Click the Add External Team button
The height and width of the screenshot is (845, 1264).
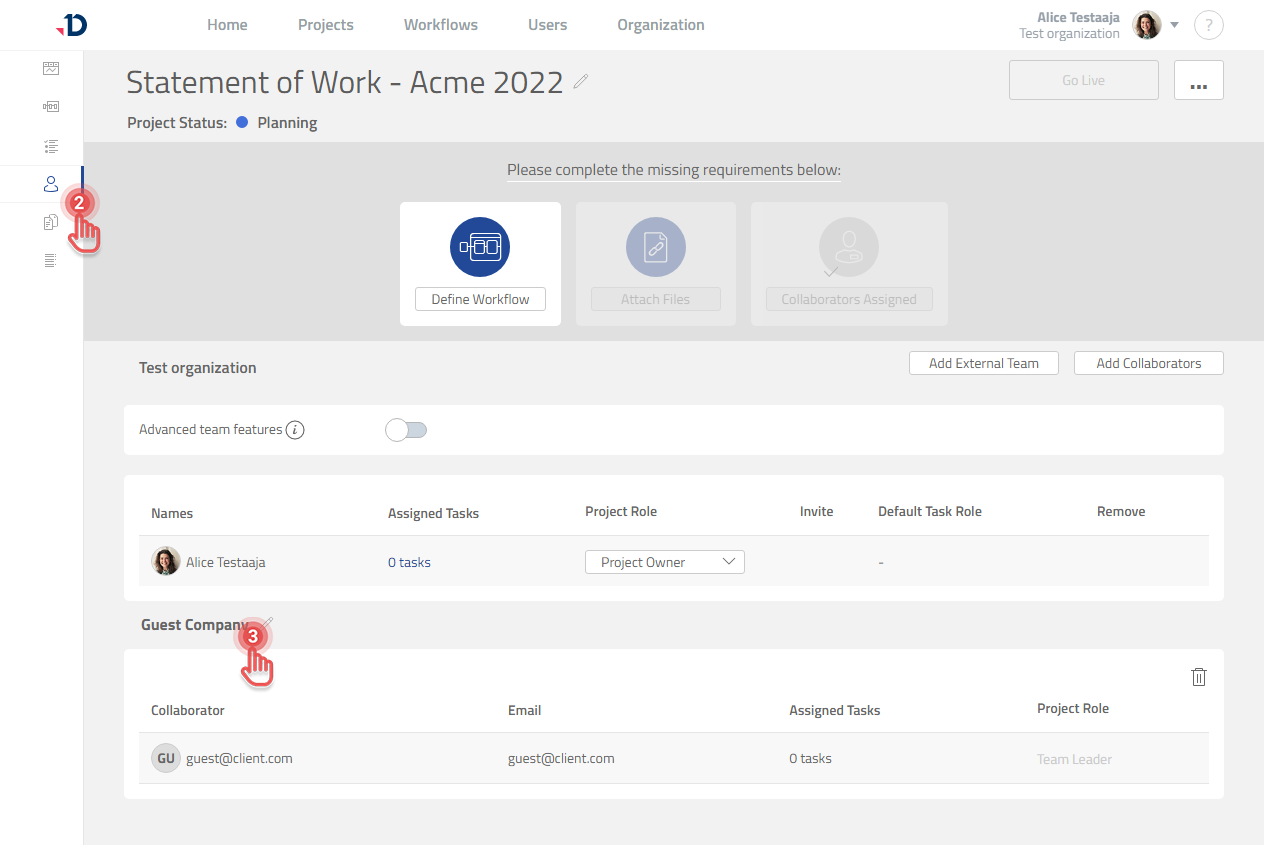point(983,363)
